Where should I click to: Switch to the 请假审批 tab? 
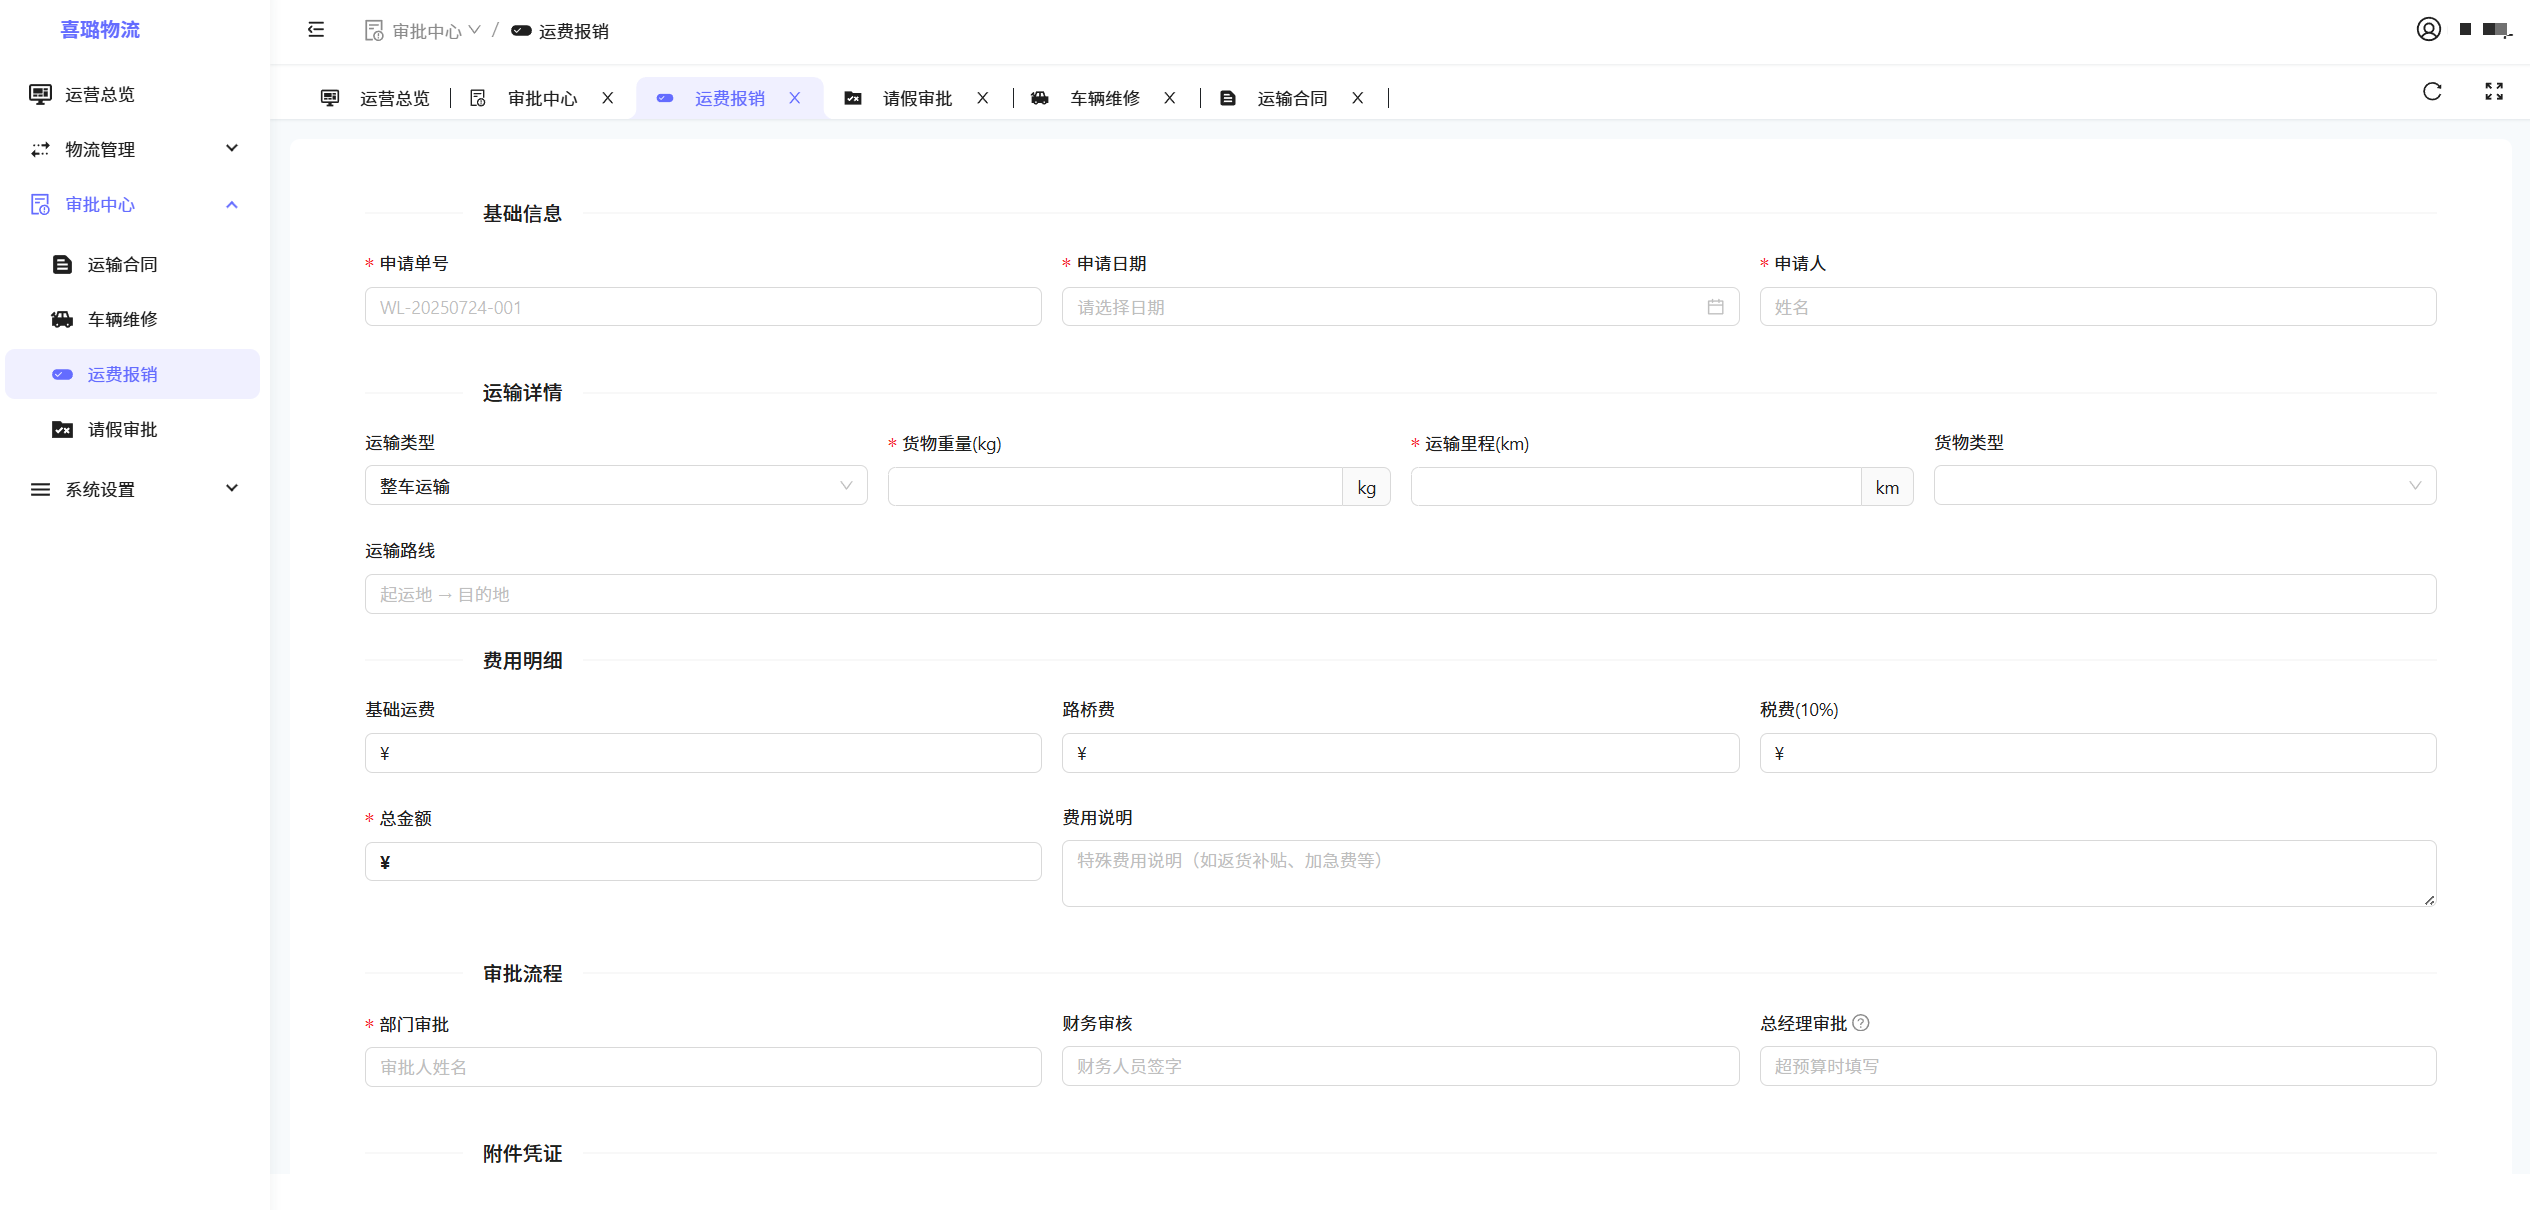[x=916, y=97]
